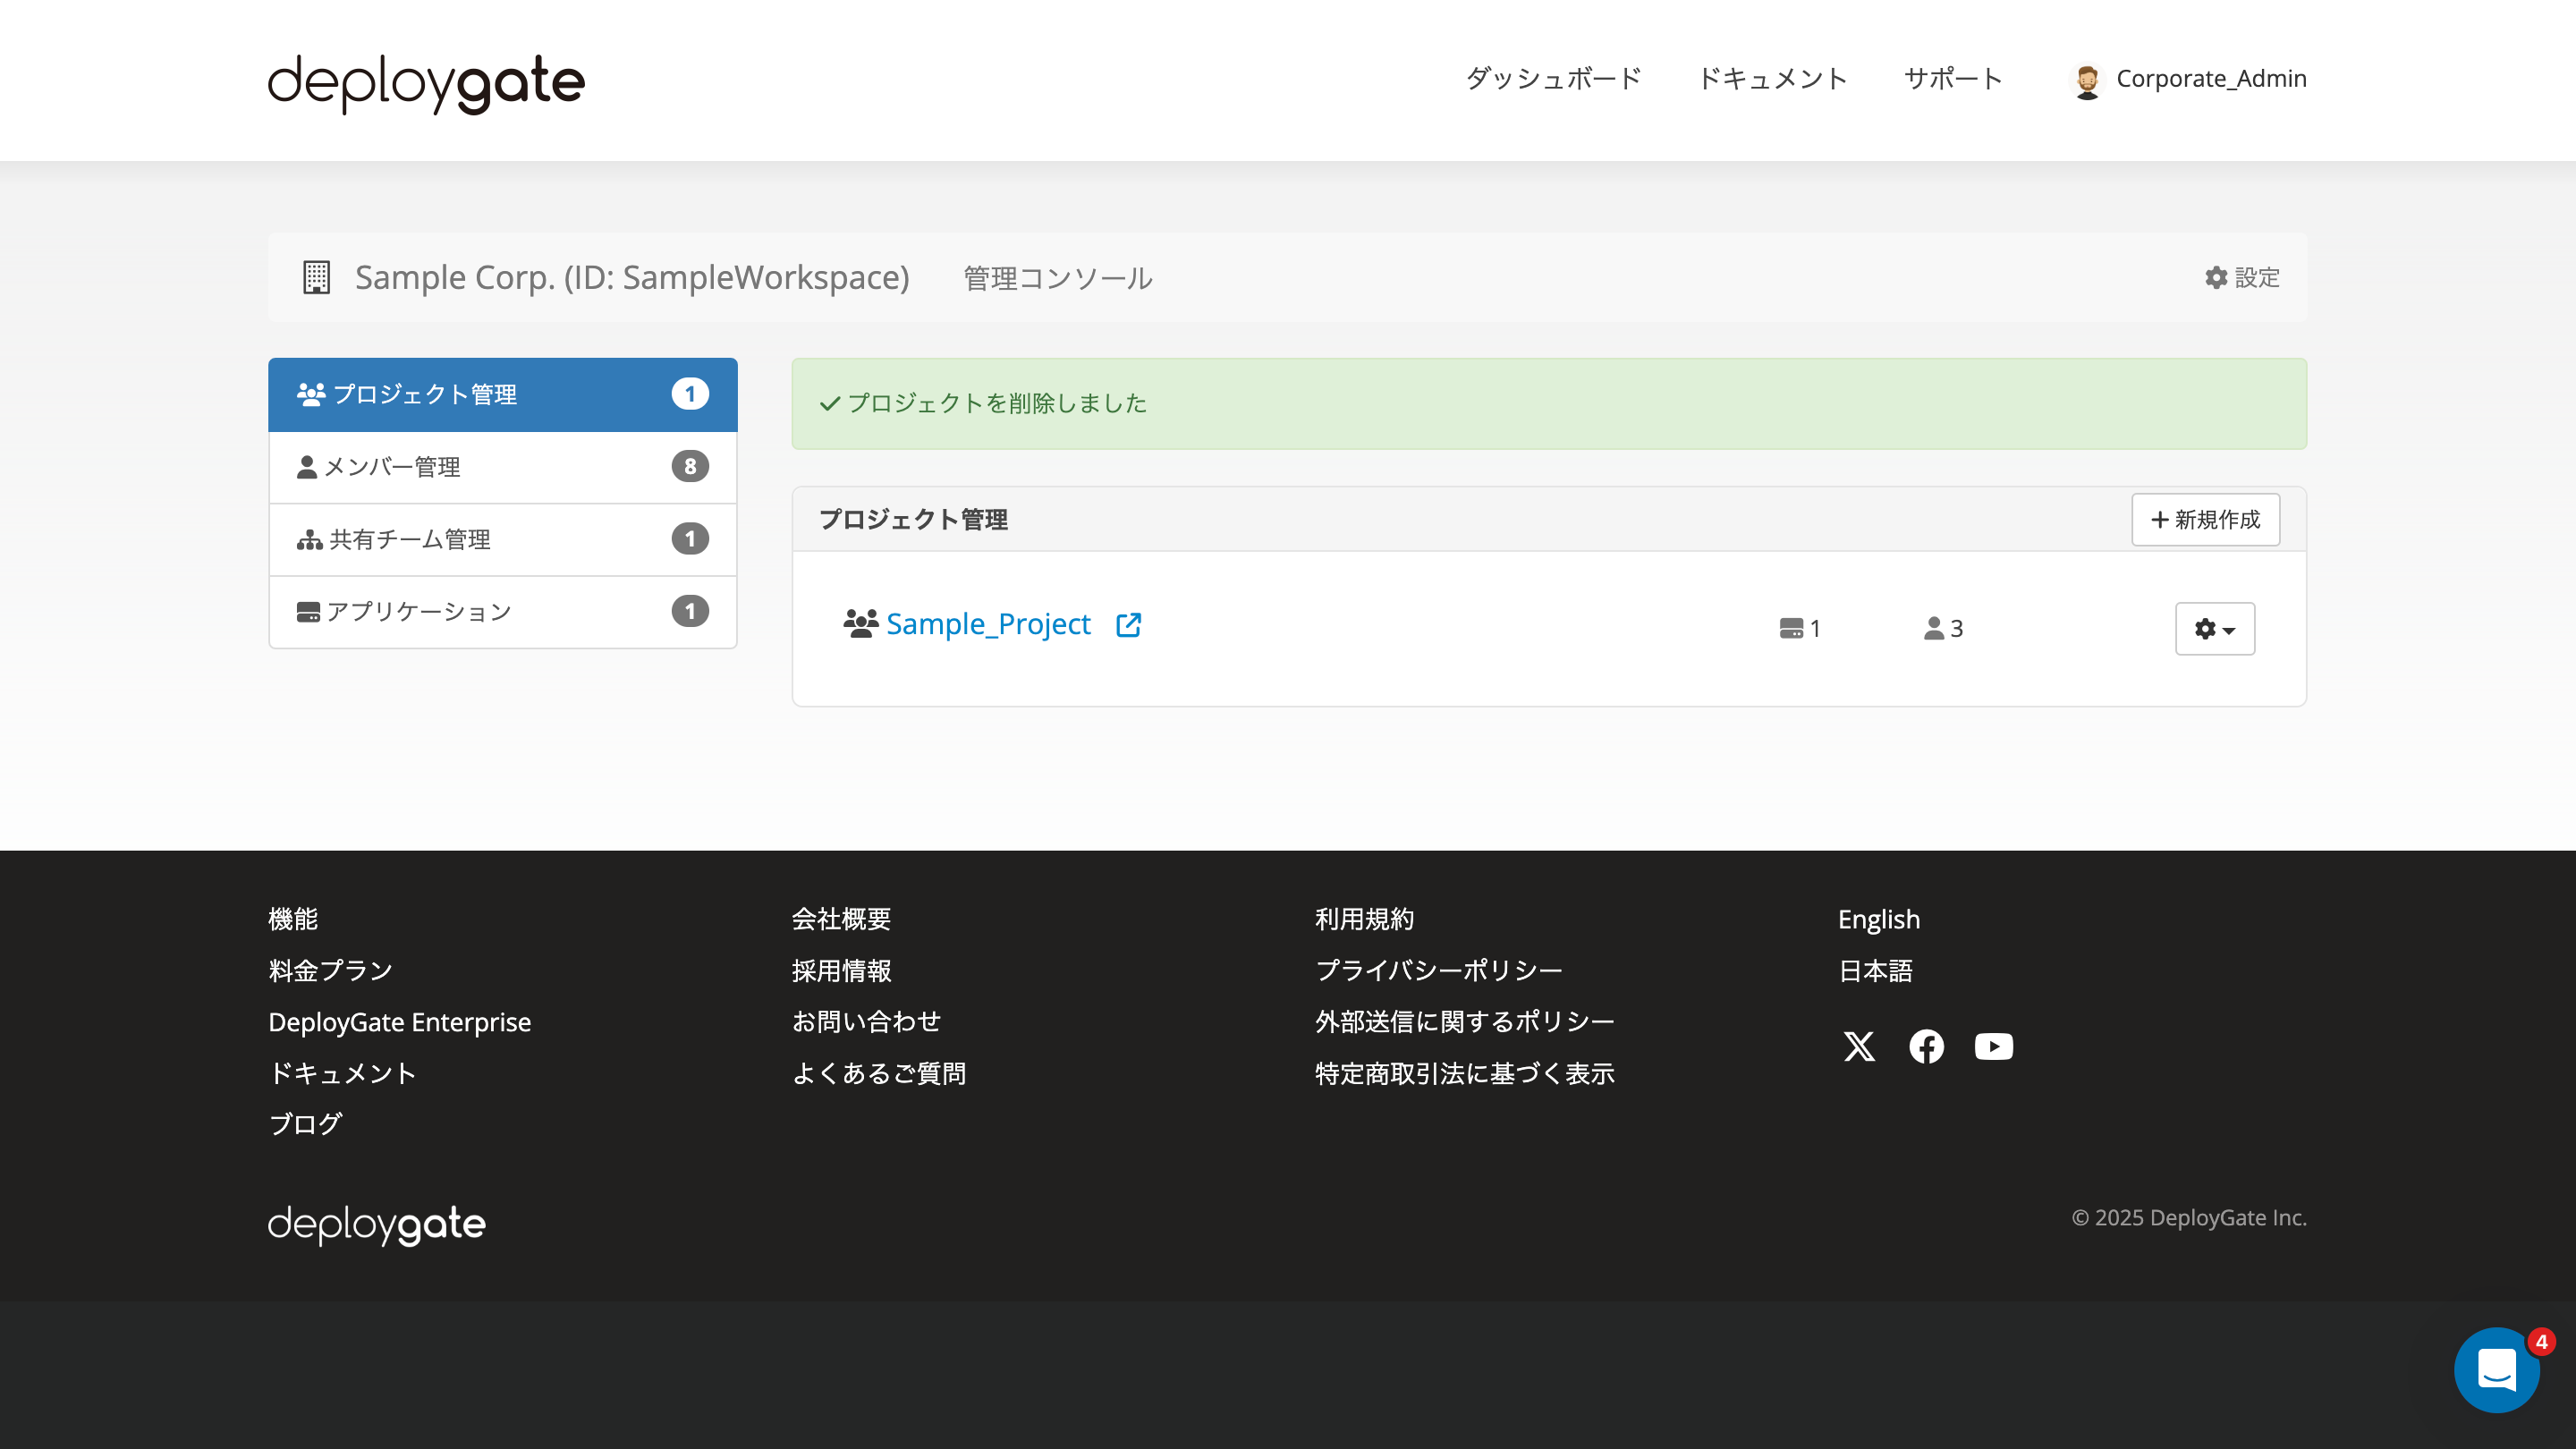This screenshot has width=2576, height=1449.
Task: Click the Corporate_Admin avatar icon
Action: (x=2087, y=80)
